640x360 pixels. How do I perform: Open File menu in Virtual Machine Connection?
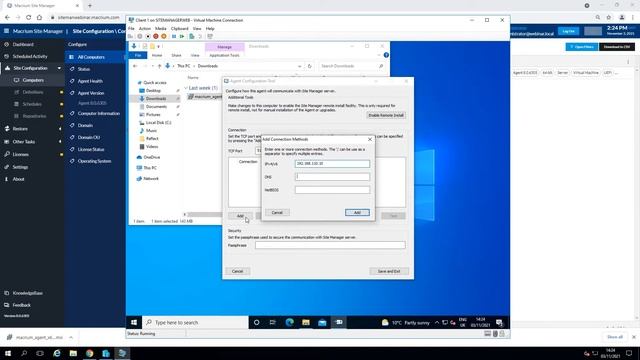131,29
